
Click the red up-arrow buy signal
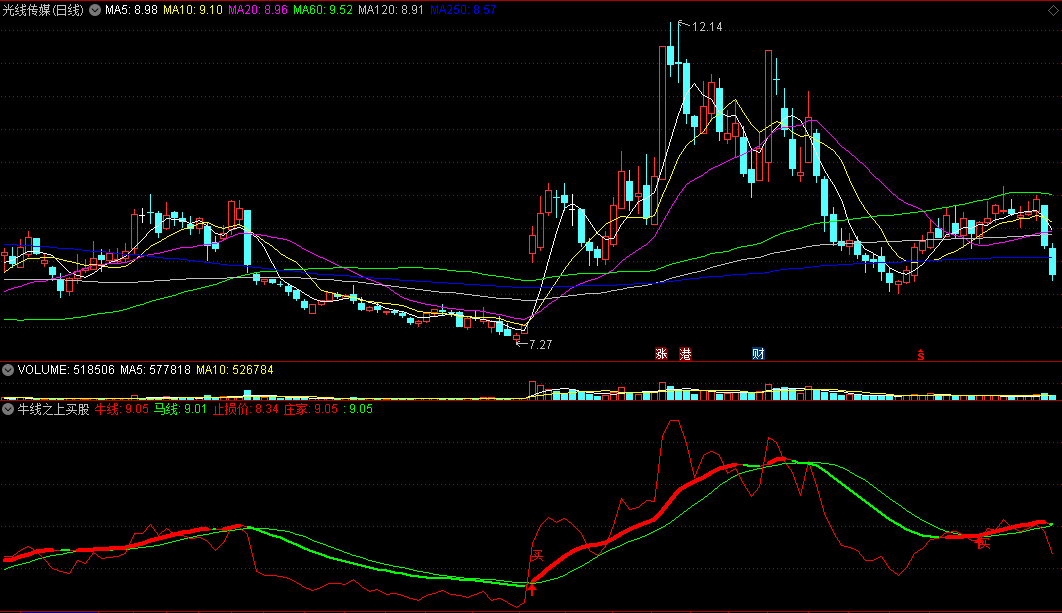(x=532, y=589)
